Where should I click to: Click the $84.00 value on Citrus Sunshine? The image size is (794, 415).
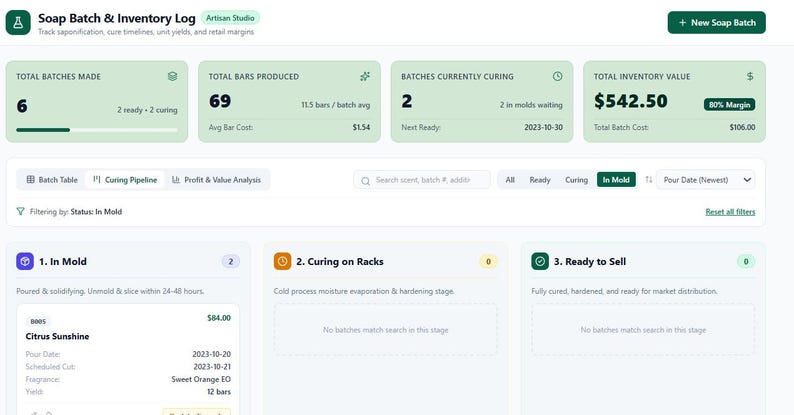[x=219, y=318]
